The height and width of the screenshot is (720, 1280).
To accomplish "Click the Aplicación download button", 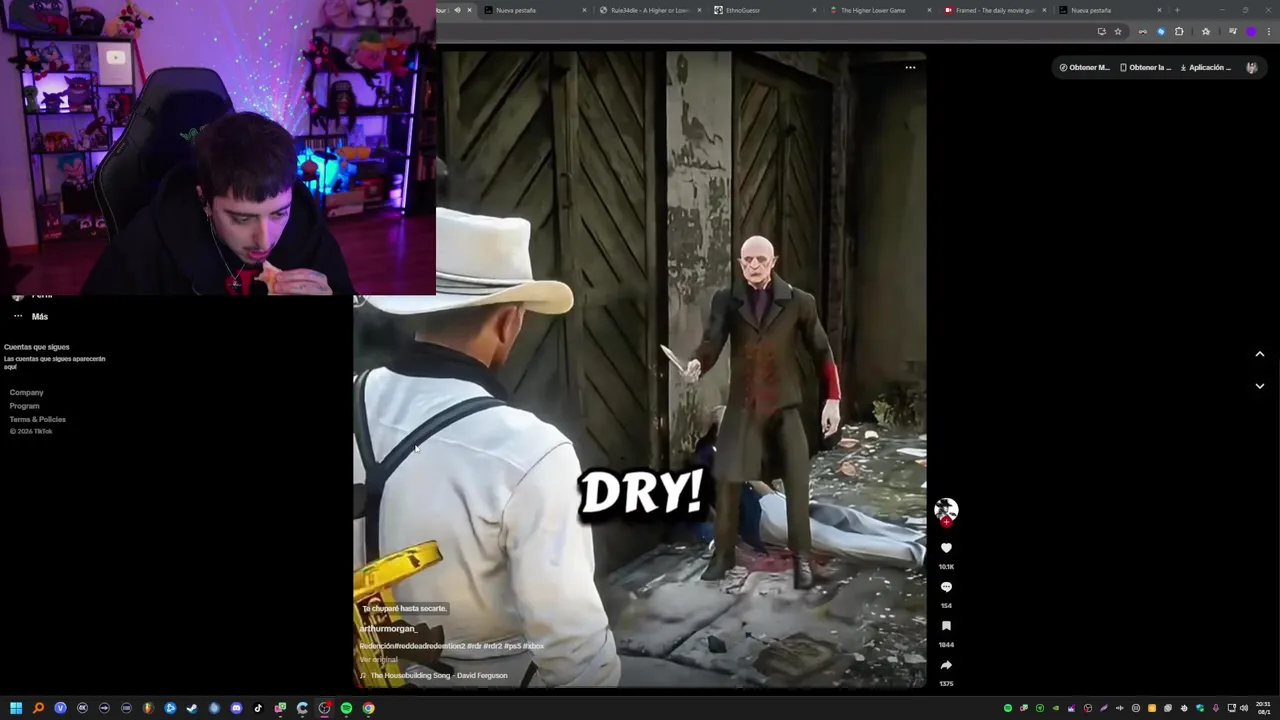I will pyautogui.click(x=1206, y=67).
